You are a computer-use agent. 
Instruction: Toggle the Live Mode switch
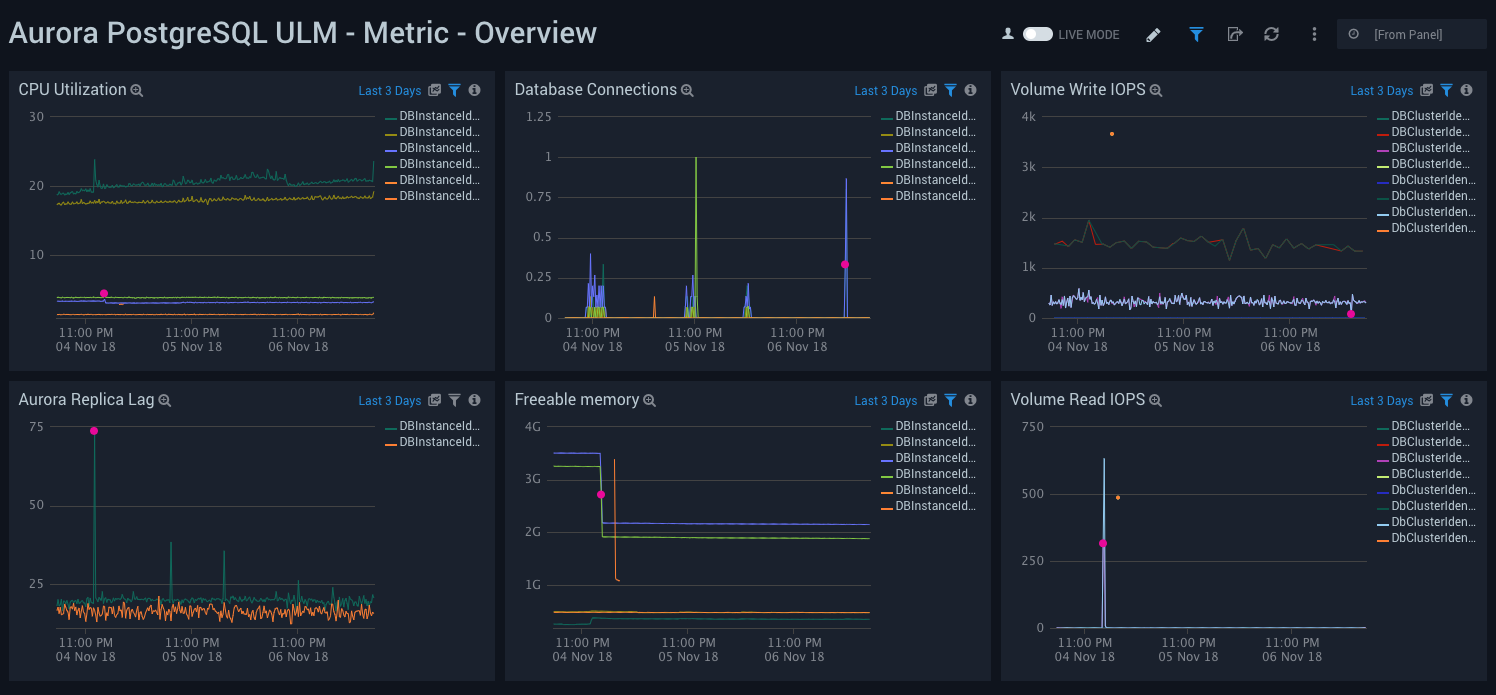(1038, 33)
